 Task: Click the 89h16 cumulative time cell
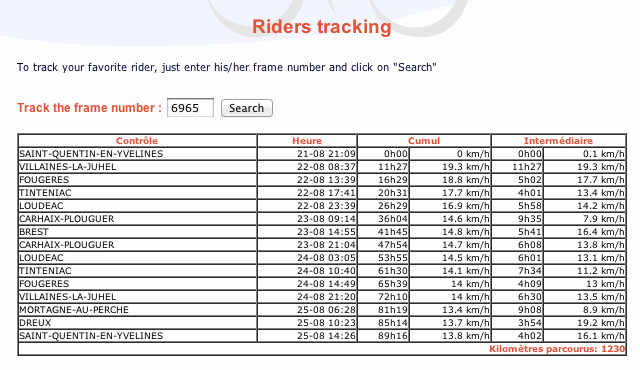click(x=383, y=336)
